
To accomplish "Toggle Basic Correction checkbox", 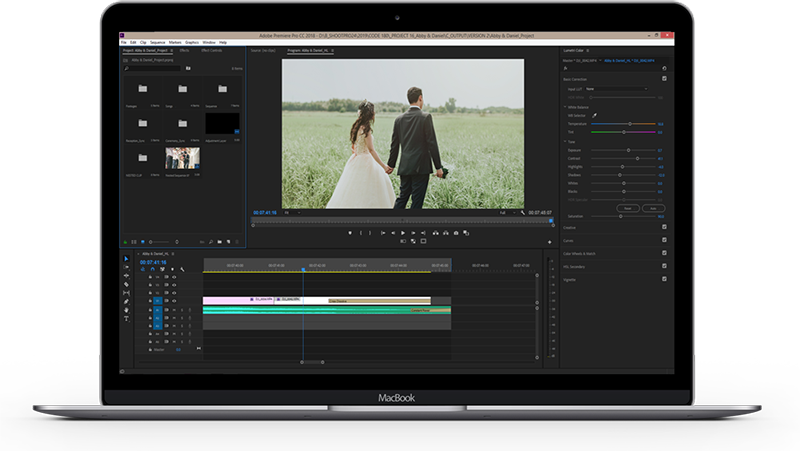I will coord(664,79).
